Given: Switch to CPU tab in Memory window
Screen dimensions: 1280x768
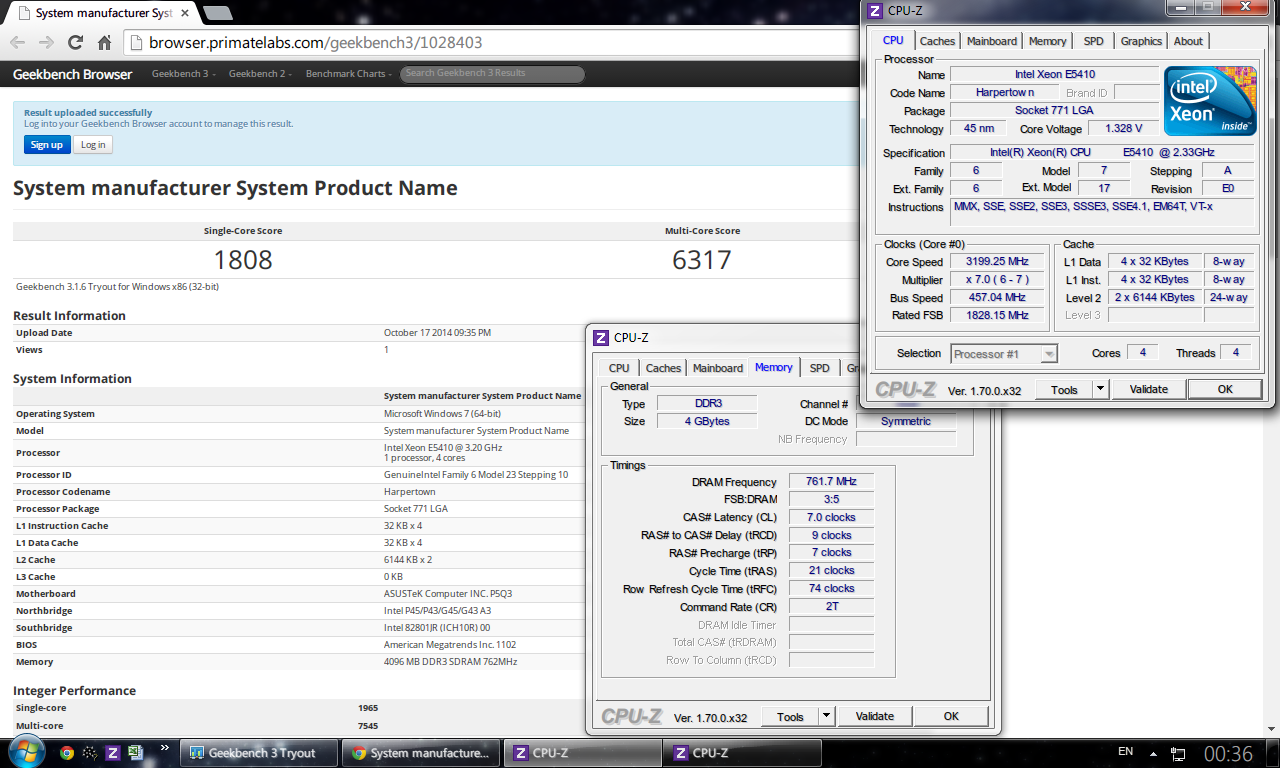Looking at the screenshot, I should [619, 368].
